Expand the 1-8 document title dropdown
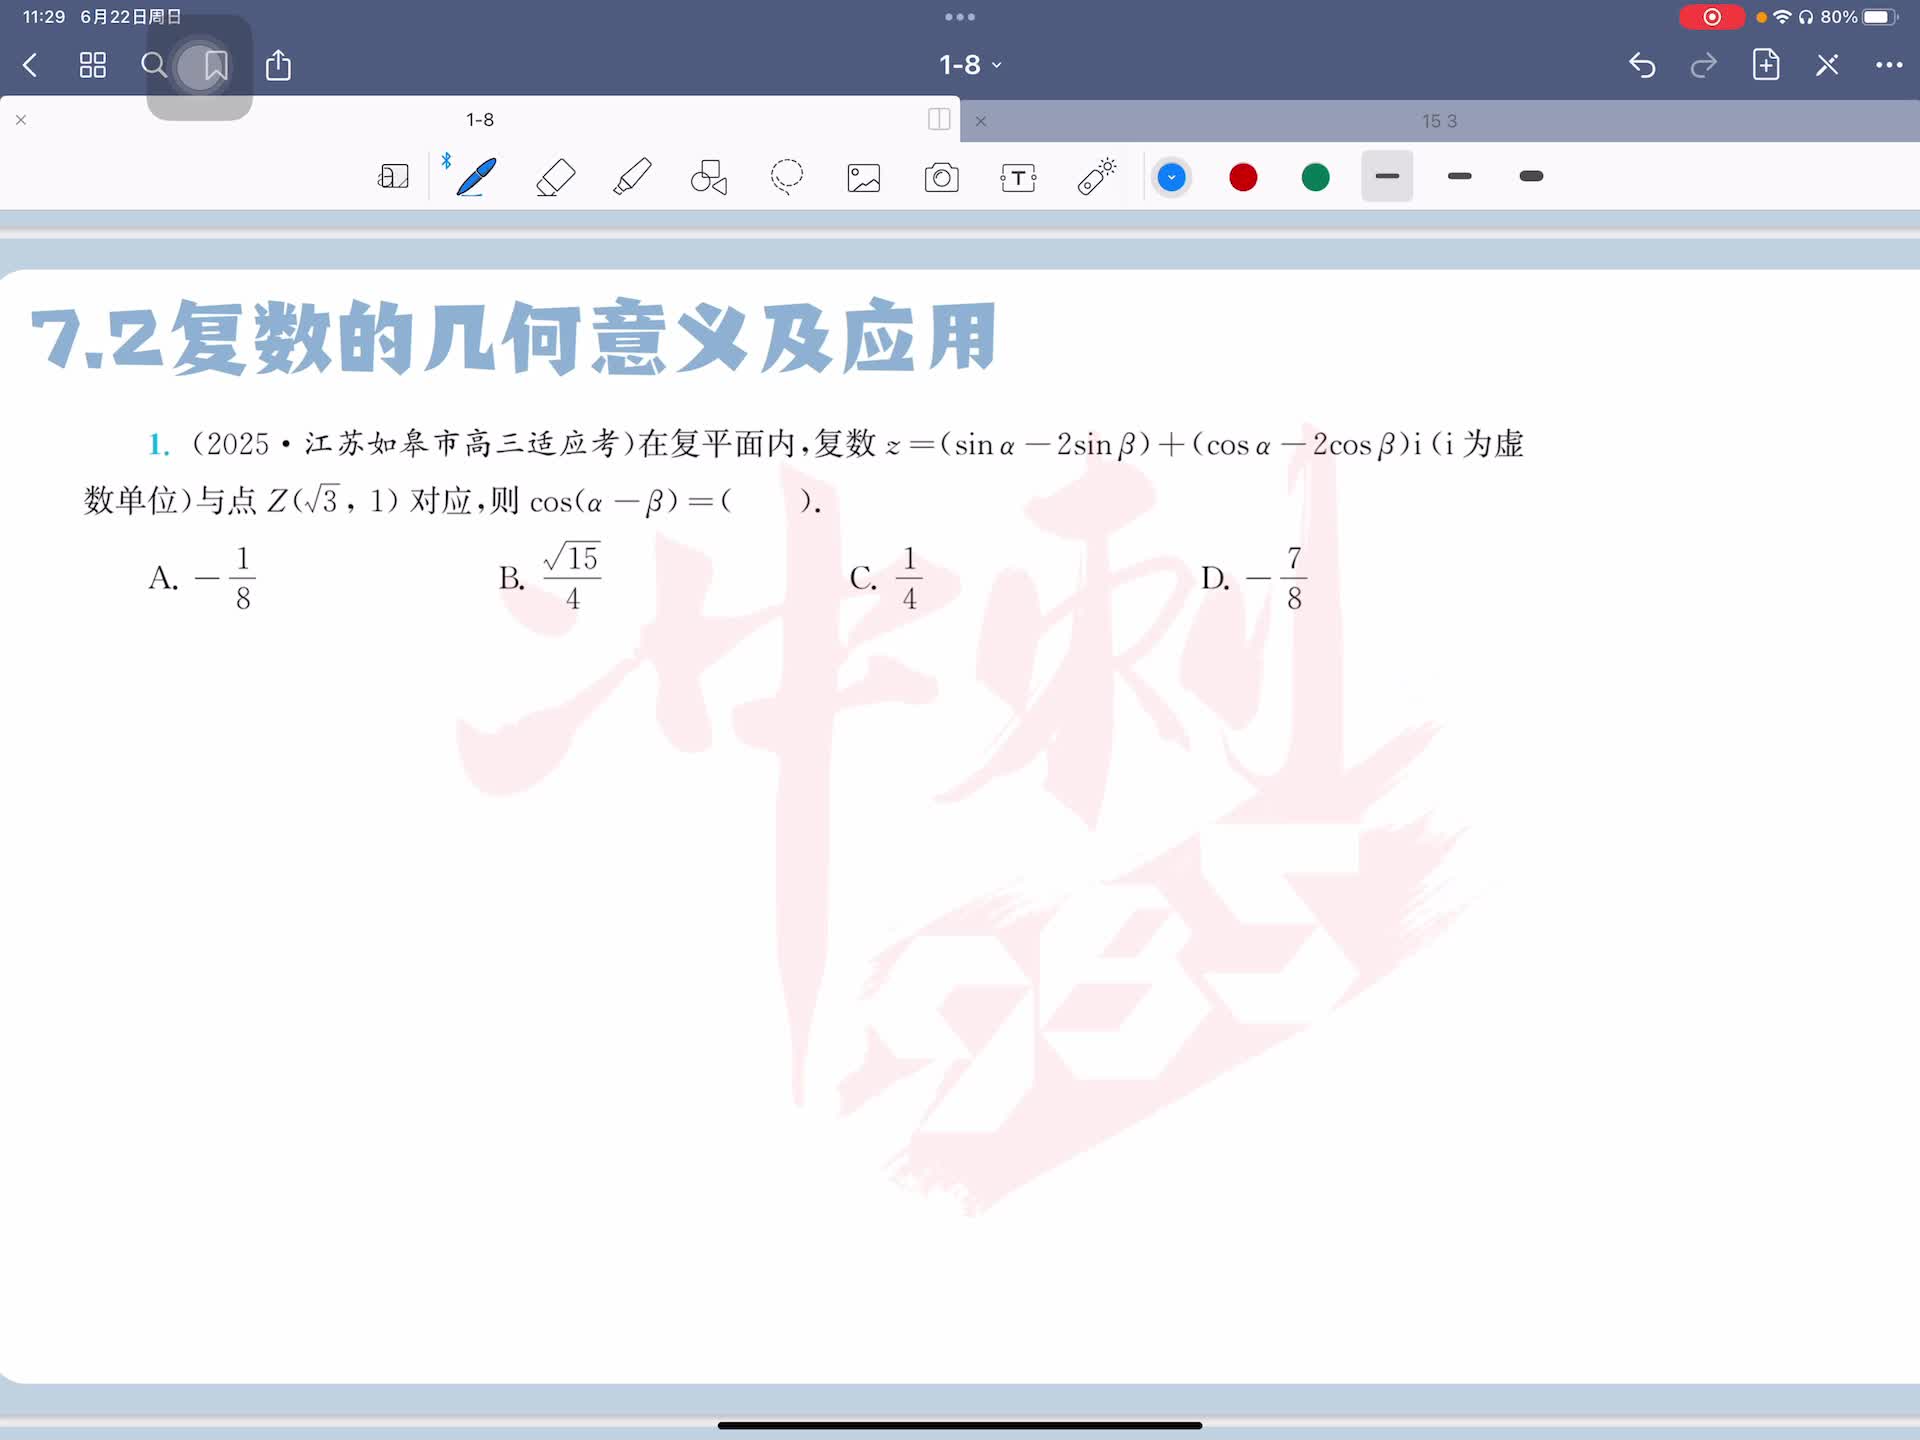Viewport: 1920px width, 1440px height. click(x=969, y=65)
